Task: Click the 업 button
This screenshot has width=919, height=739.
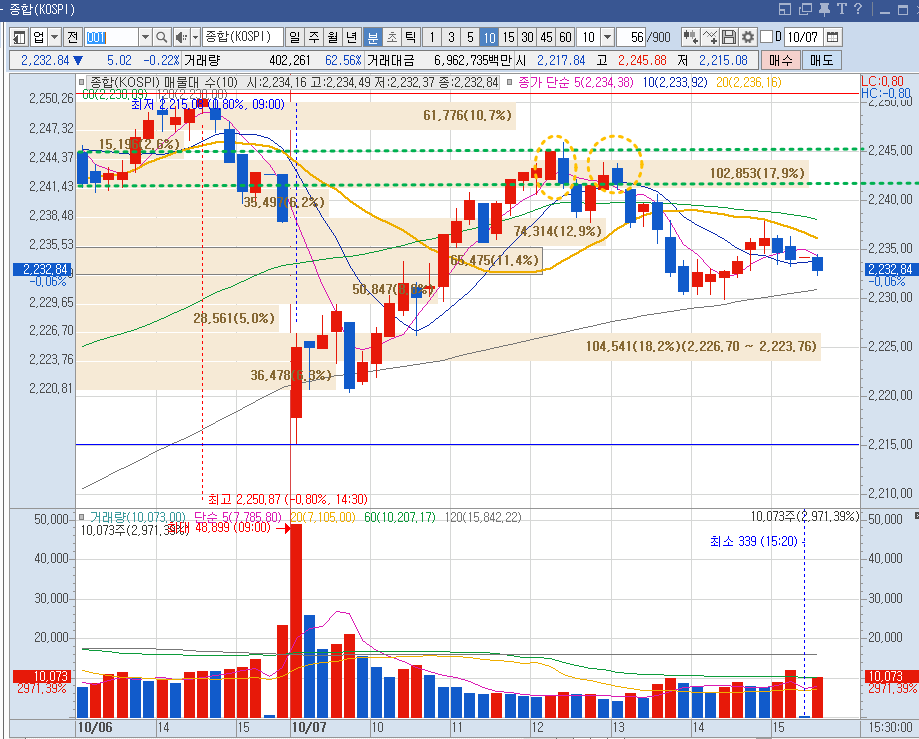Action: pyautogui.click(x=39, y=38)
